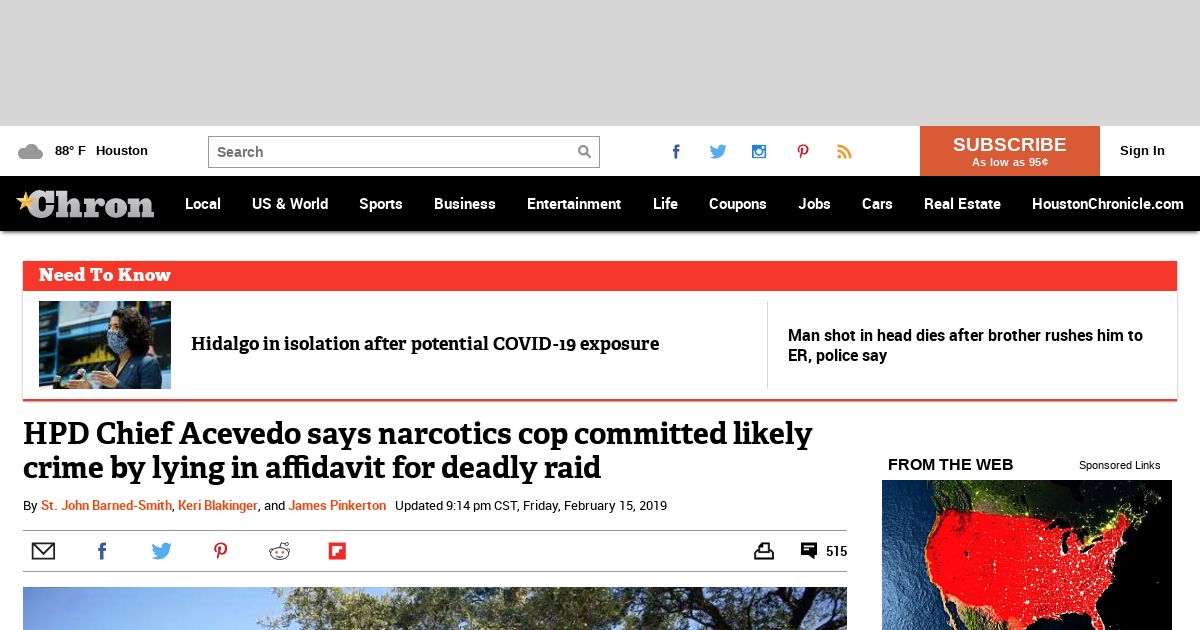This screenshot has width=1200, height=630.
Task: View author James Pinkerton
Action: coord(337,506)
